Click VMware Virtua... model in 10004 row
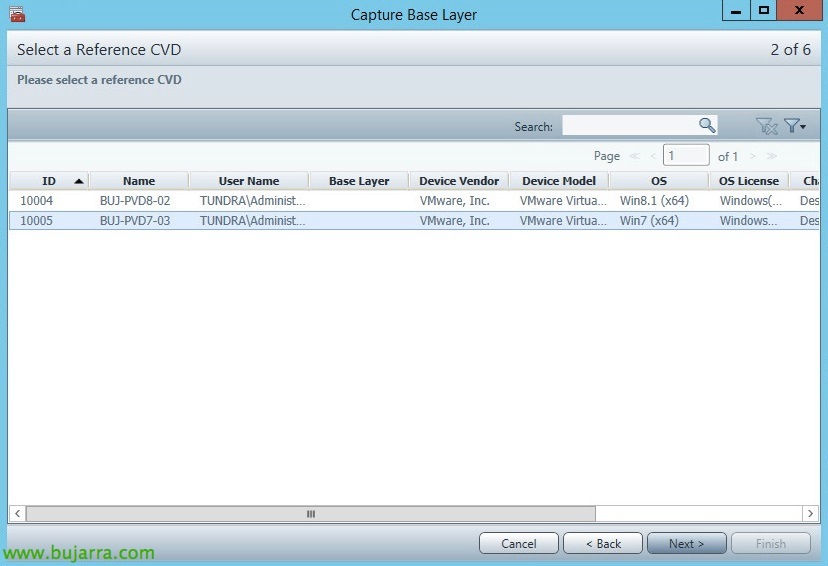Viewport: 828px width, 566px height. coord(563,201)
